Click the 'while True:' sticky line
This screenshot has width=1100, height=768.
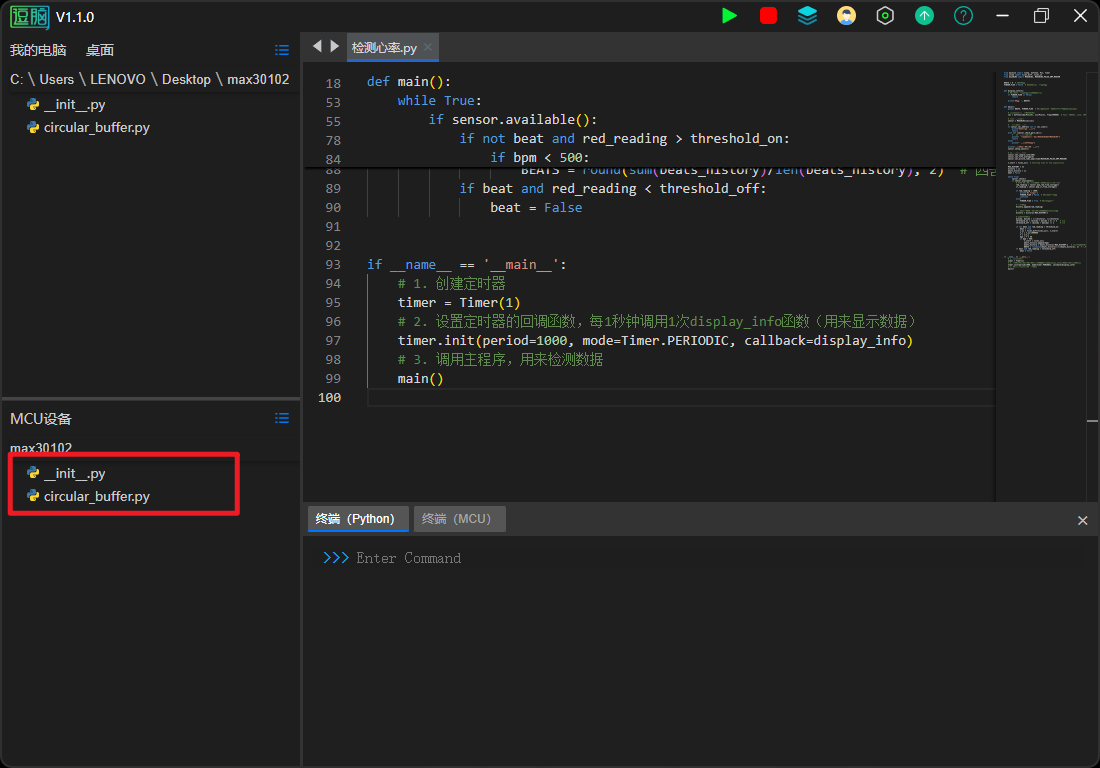click(x=439, y=101)
